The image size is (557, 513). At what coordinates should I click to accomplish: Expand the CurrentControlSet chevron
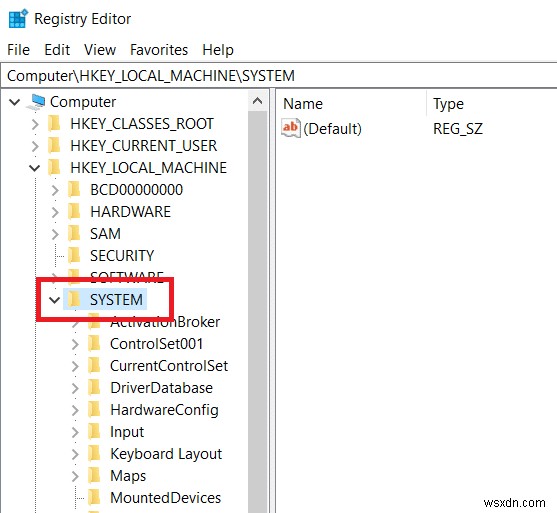point(75,366)
